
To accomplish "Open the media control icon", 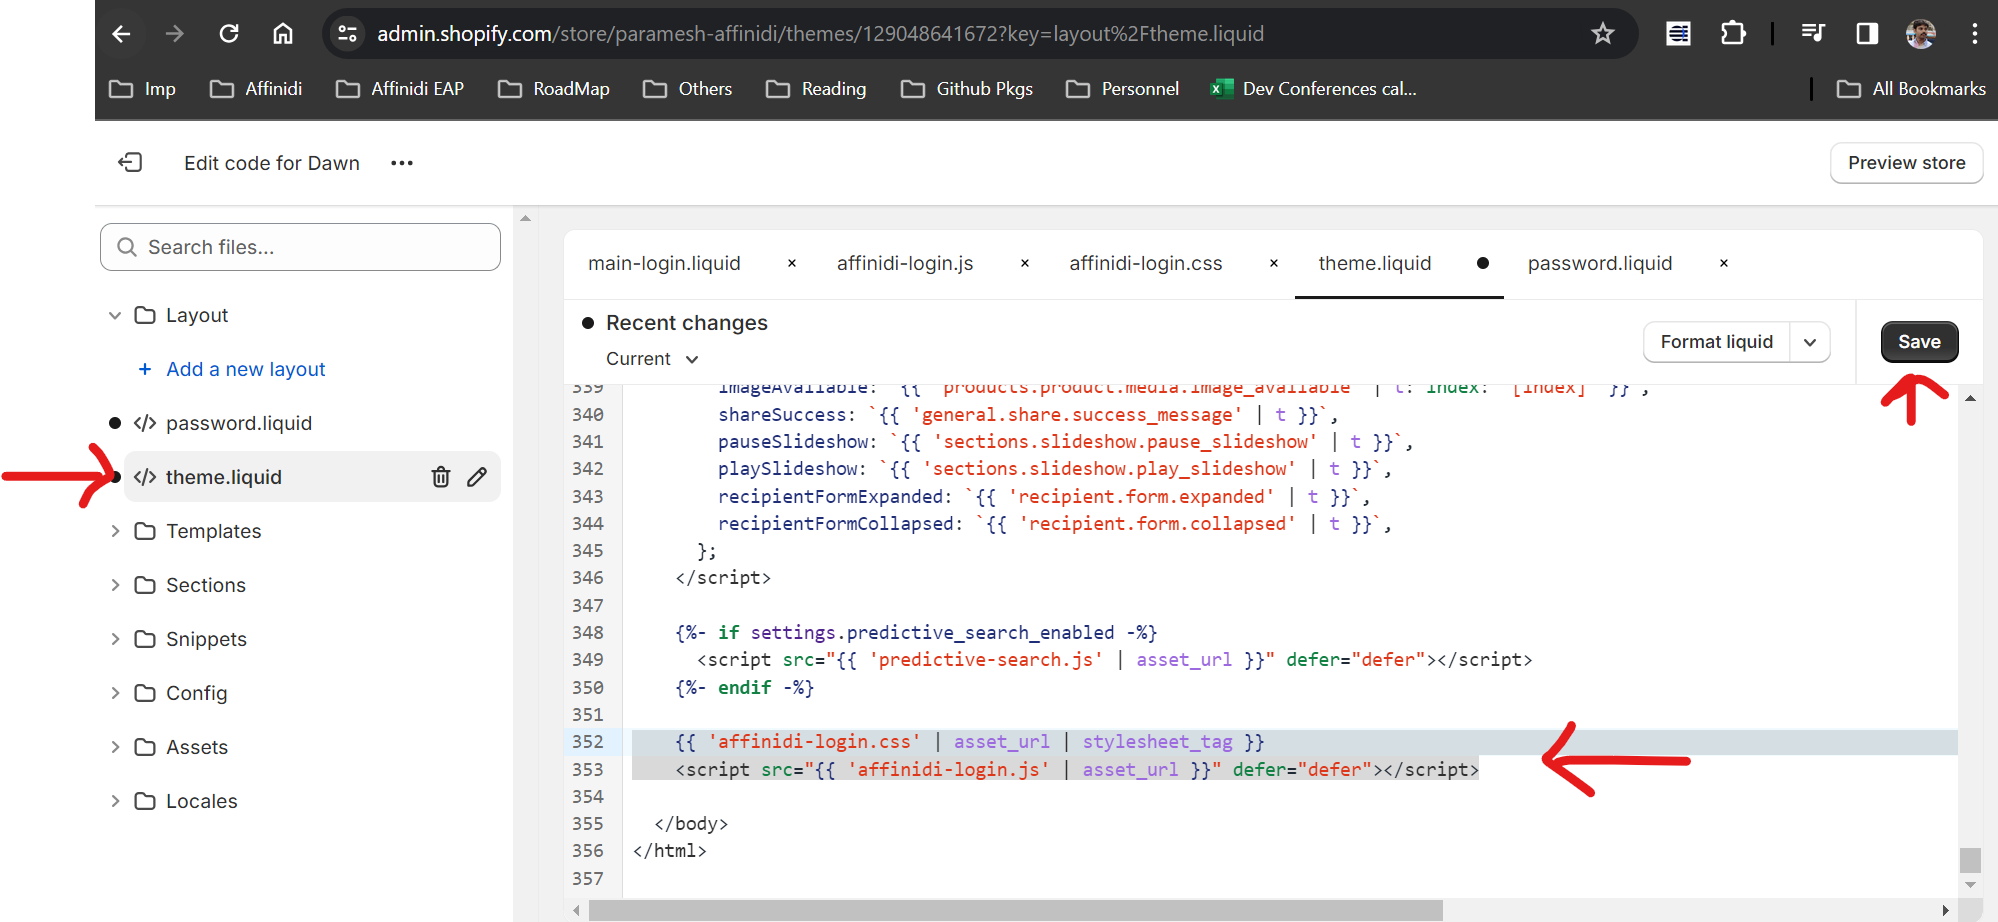I will click(x=1812, y=34).
